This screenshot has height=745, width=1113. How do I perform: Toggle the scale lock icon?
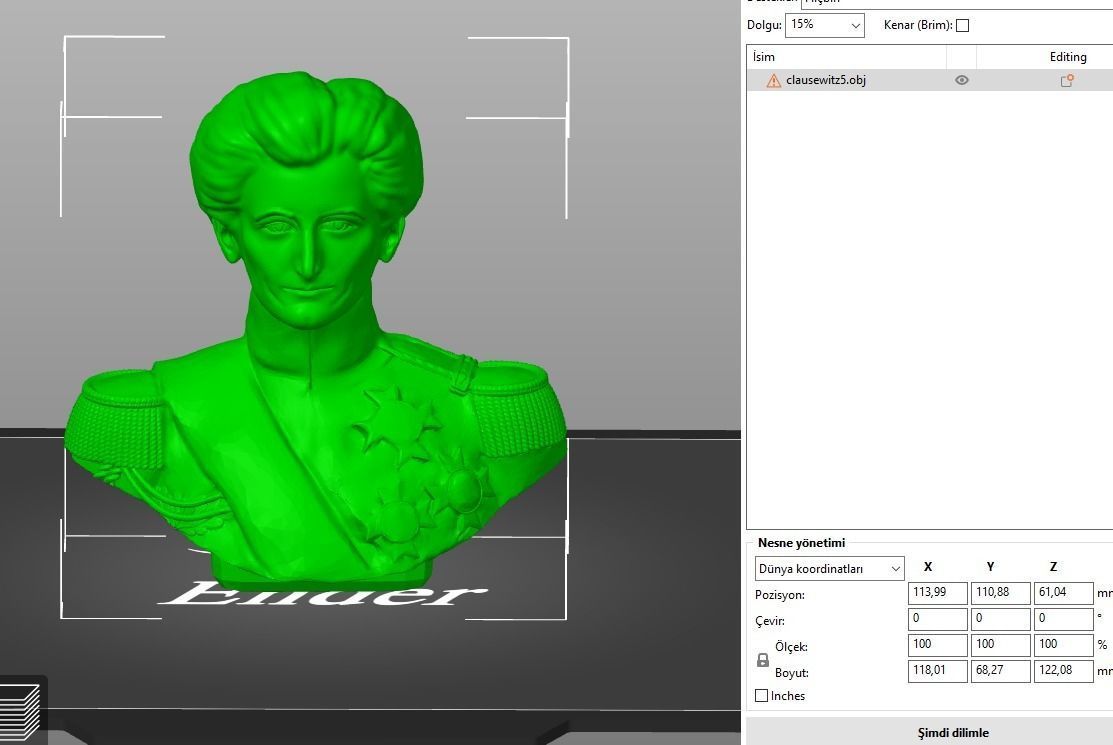[762, 660]
